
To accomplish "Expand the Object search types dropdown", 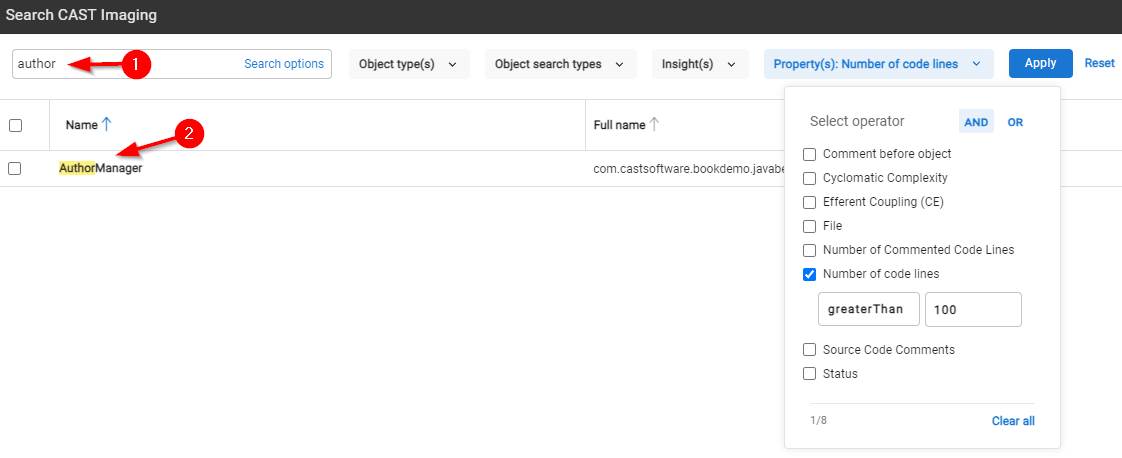I will coord(560,64).
